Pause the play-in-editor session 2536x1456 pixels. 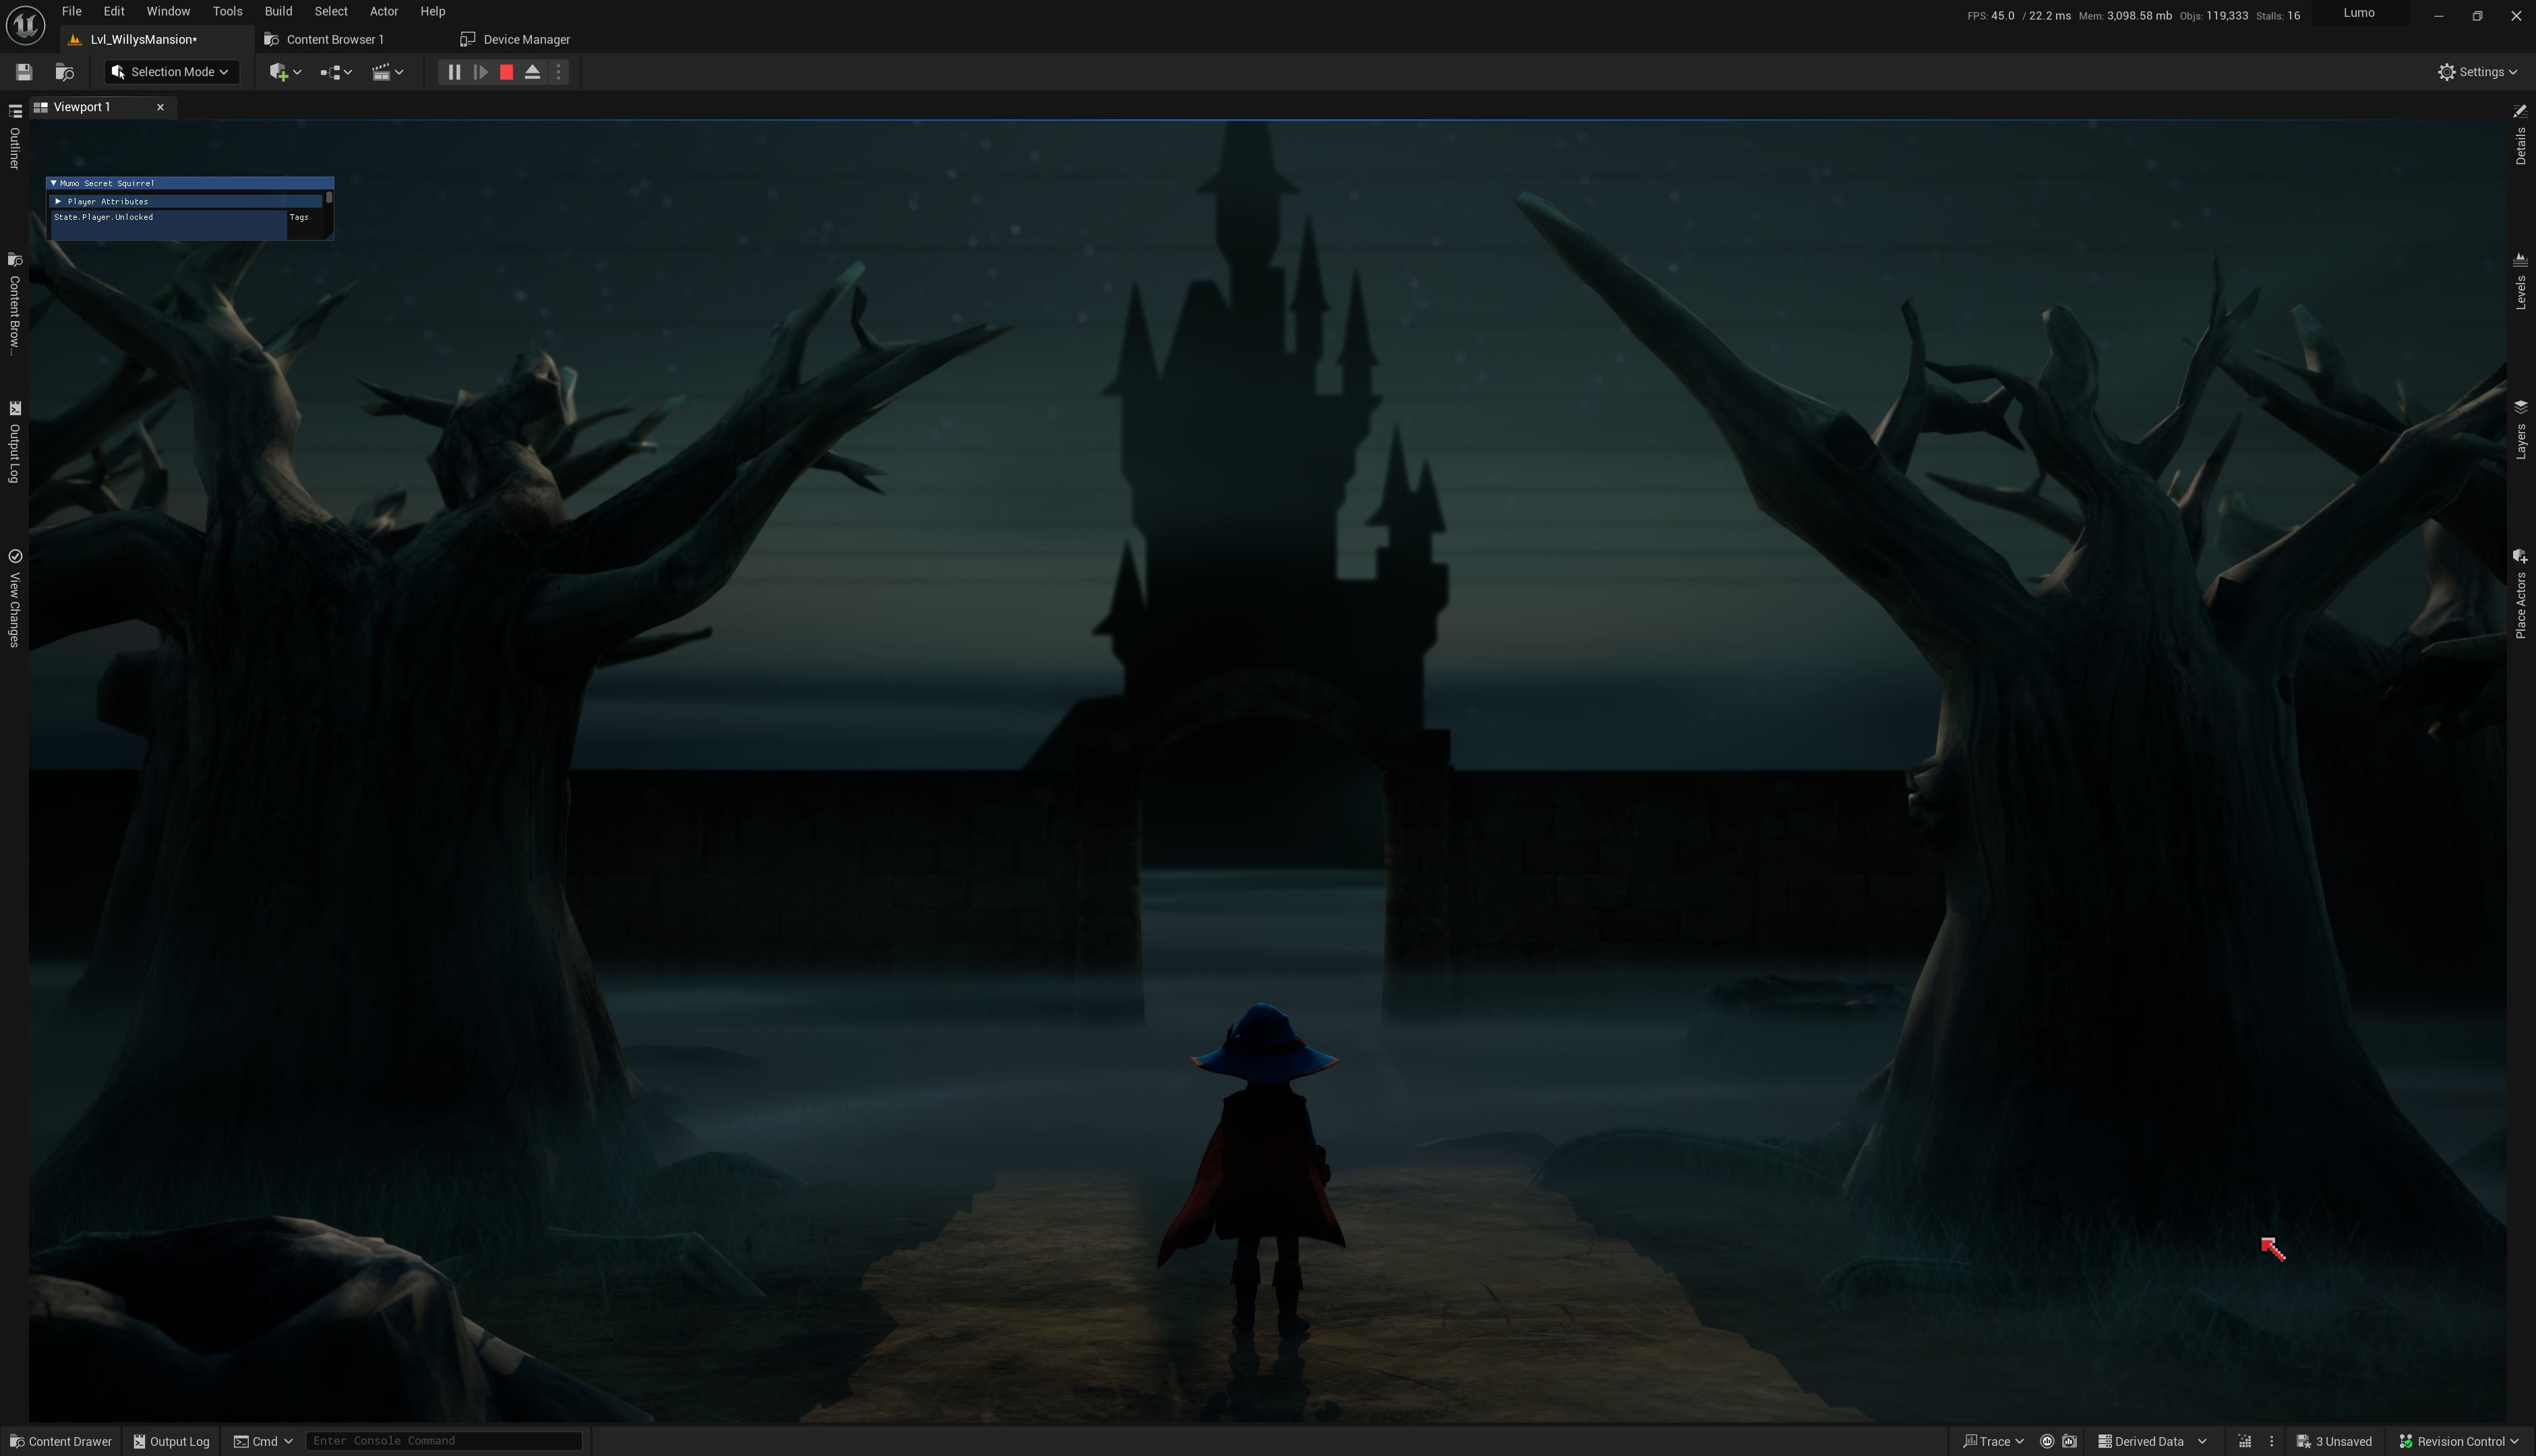(454, 72)
